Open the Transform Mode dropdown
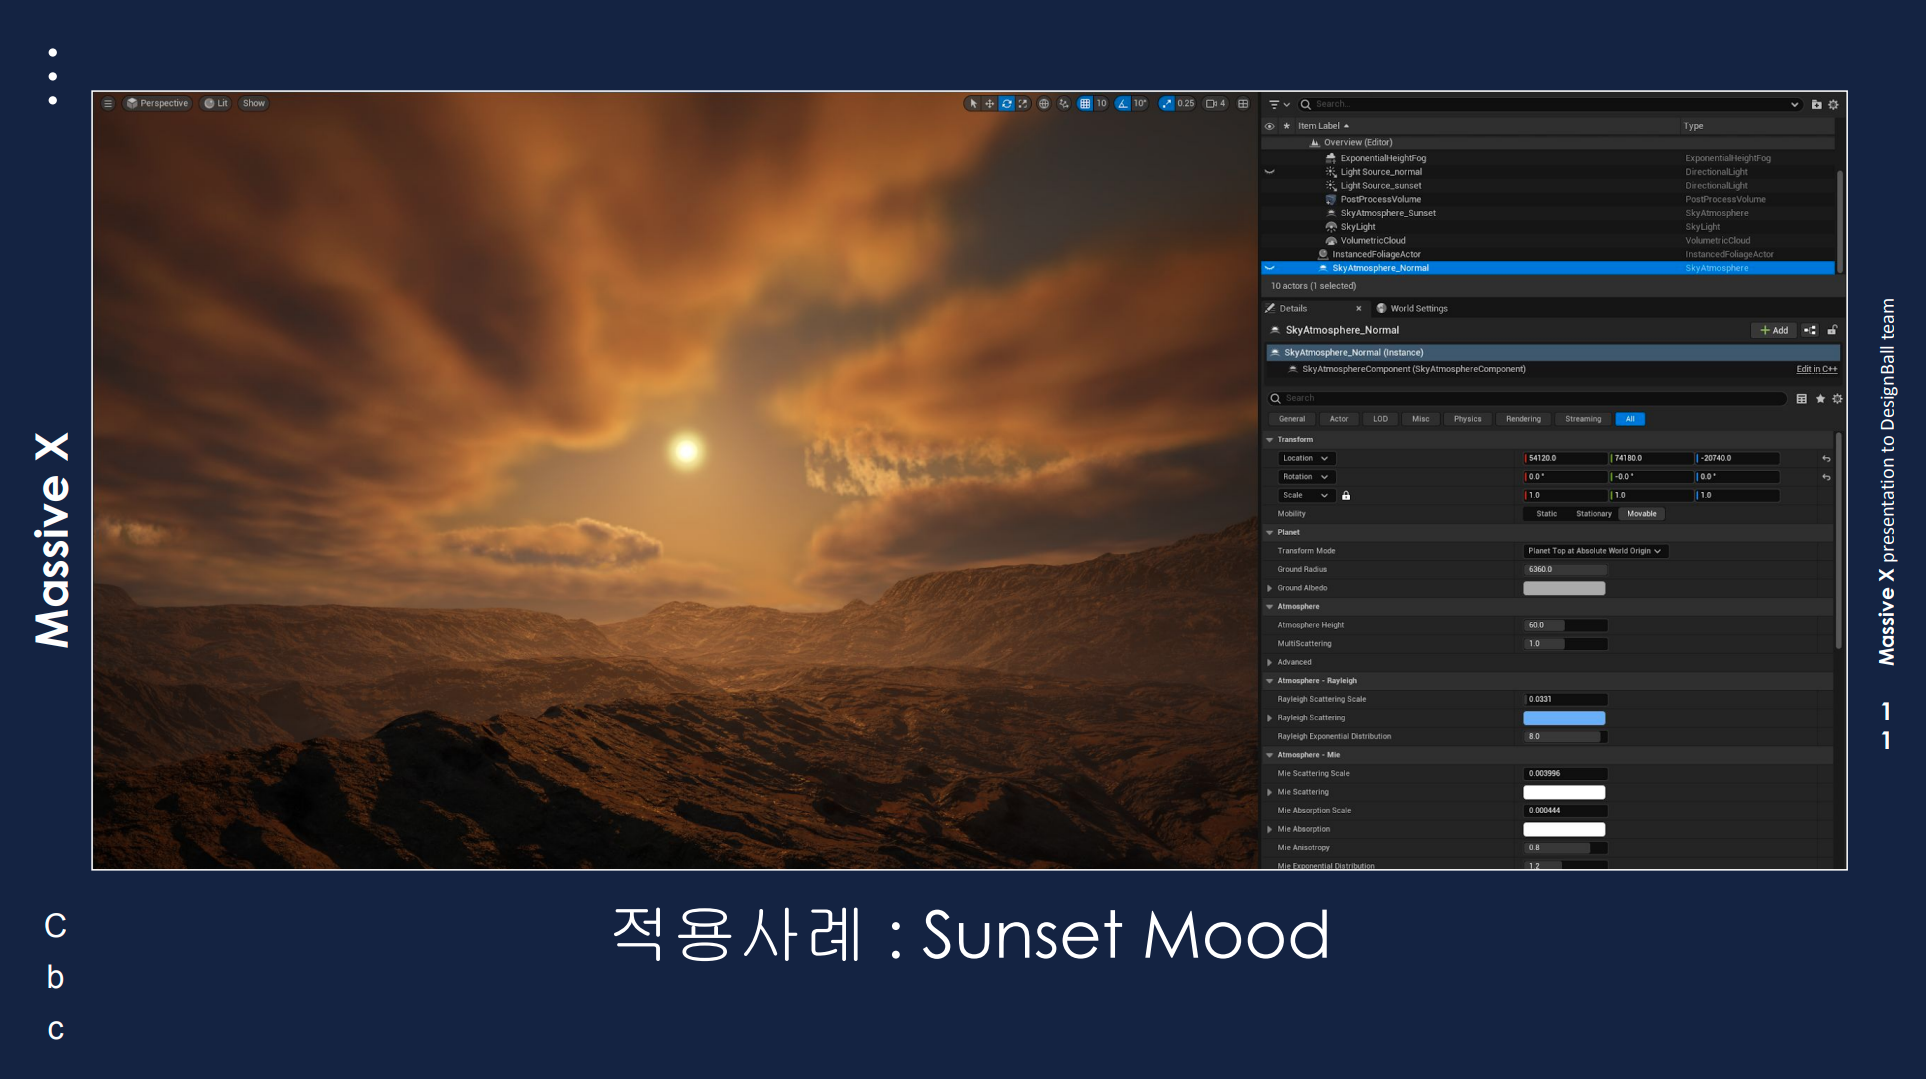Viewport: 1926px width, 1079px height. [1594, 551]
